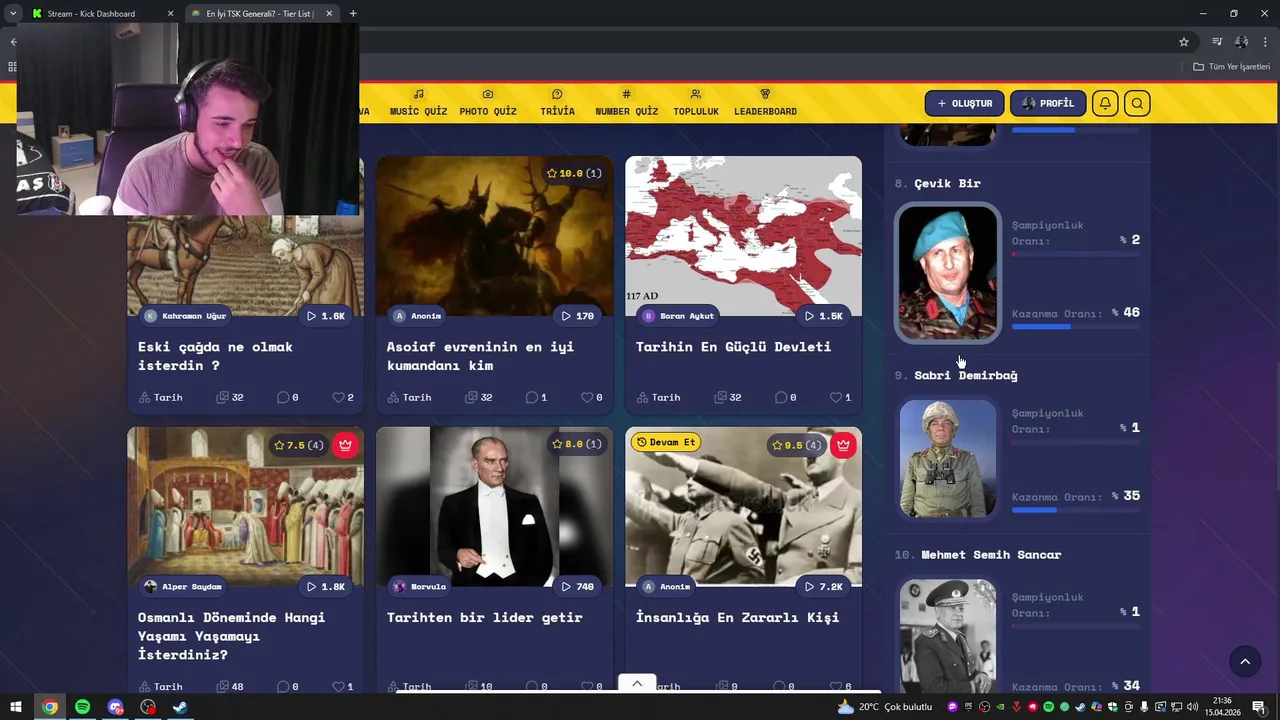Image resolution: width=1280 pixels, height=720 pixels.
Task: Click the site search magnifier icon
Action: tap(1137, 103)
